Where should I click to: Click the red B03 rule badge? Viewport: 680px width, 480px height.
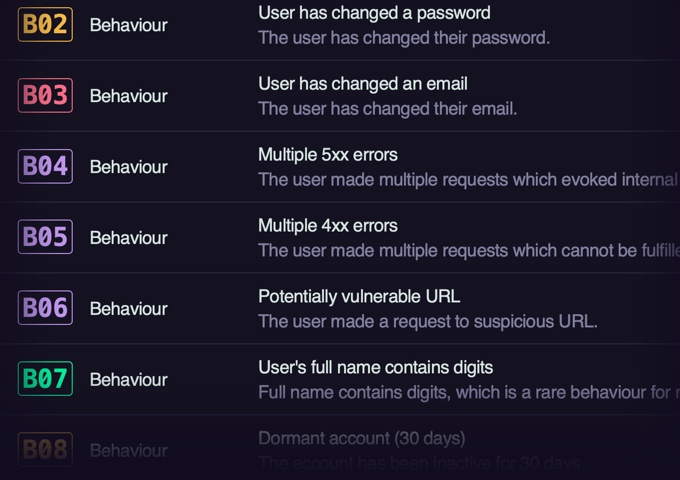(x=45, y=95)
